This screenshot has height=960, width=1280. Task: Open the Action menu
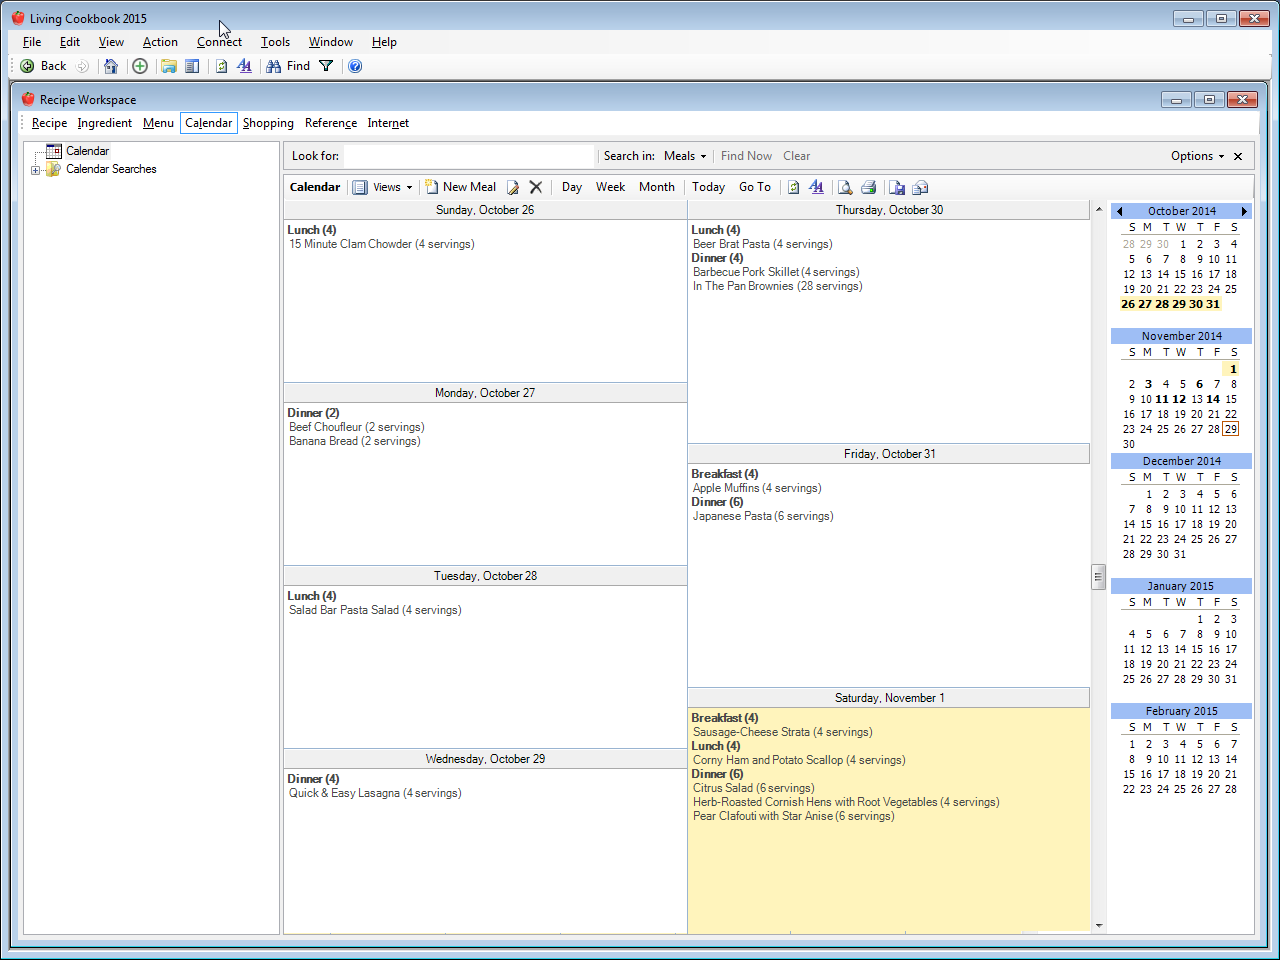point(160,42)
